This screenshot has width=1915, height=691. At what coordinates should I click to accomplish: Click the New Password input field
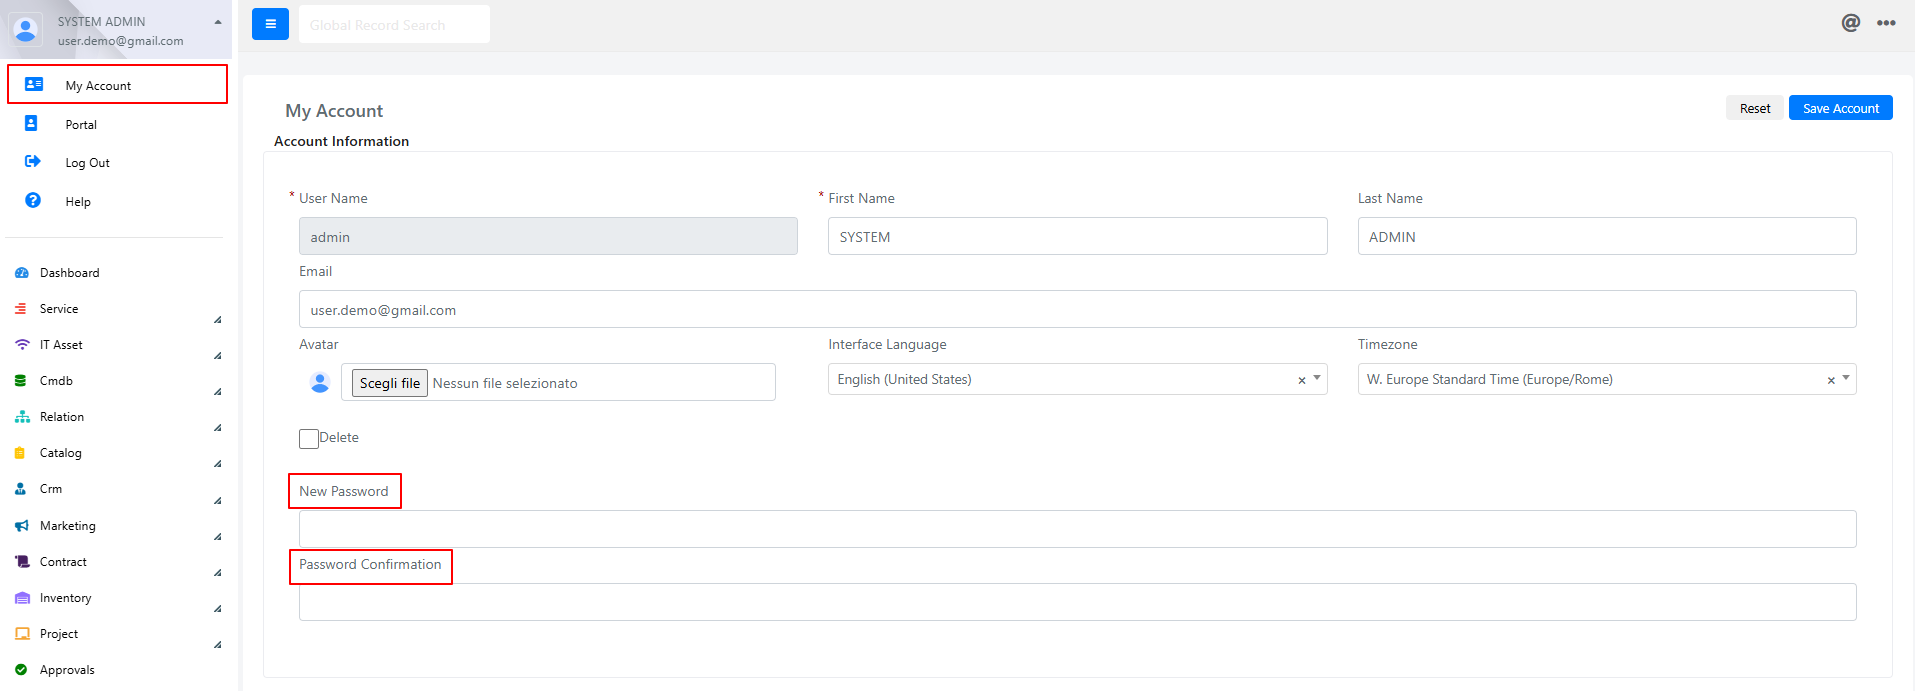click(x=1077, y=529)
